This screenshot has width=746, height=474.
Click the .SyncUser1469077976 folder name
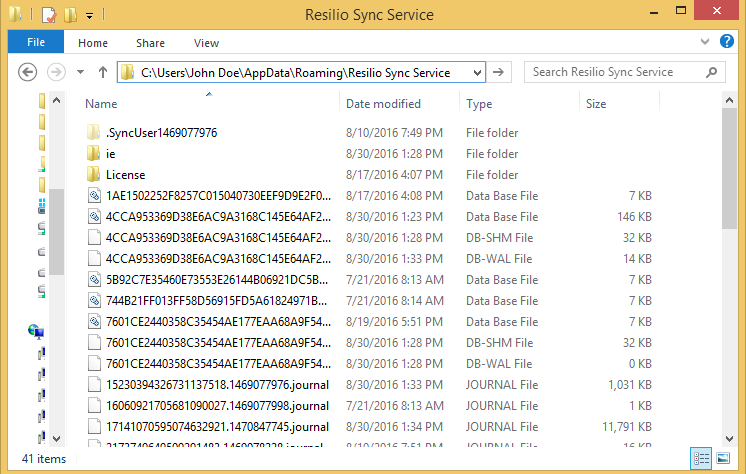pyautogui.click(x=161, y=133)
